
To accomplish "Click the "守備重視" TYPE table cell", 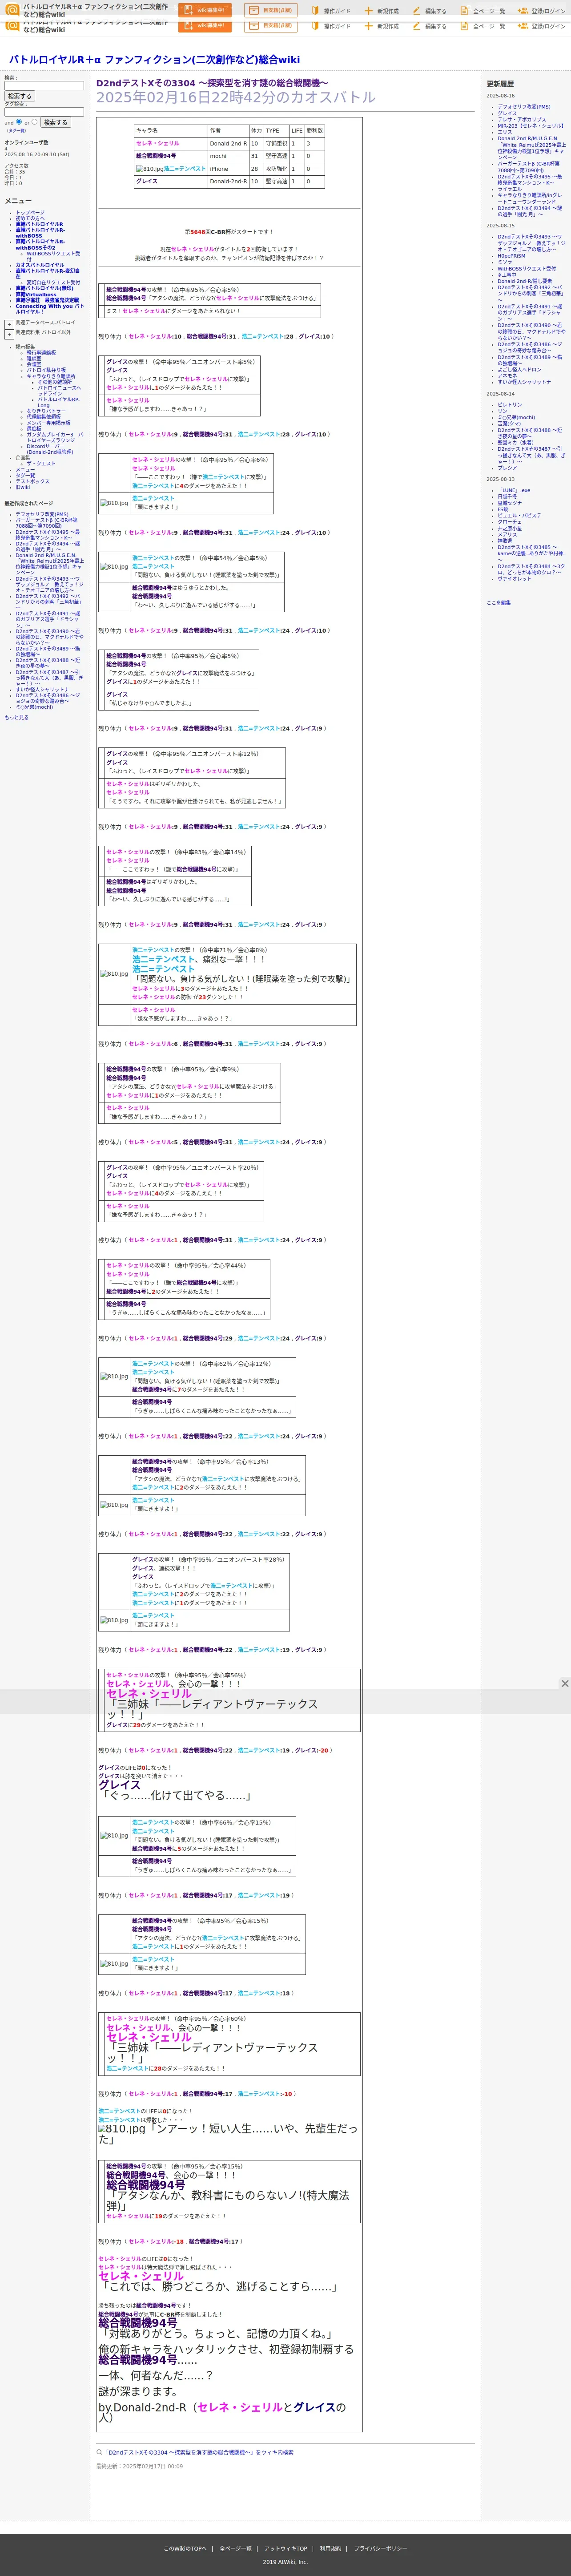I will click(276, 143).
